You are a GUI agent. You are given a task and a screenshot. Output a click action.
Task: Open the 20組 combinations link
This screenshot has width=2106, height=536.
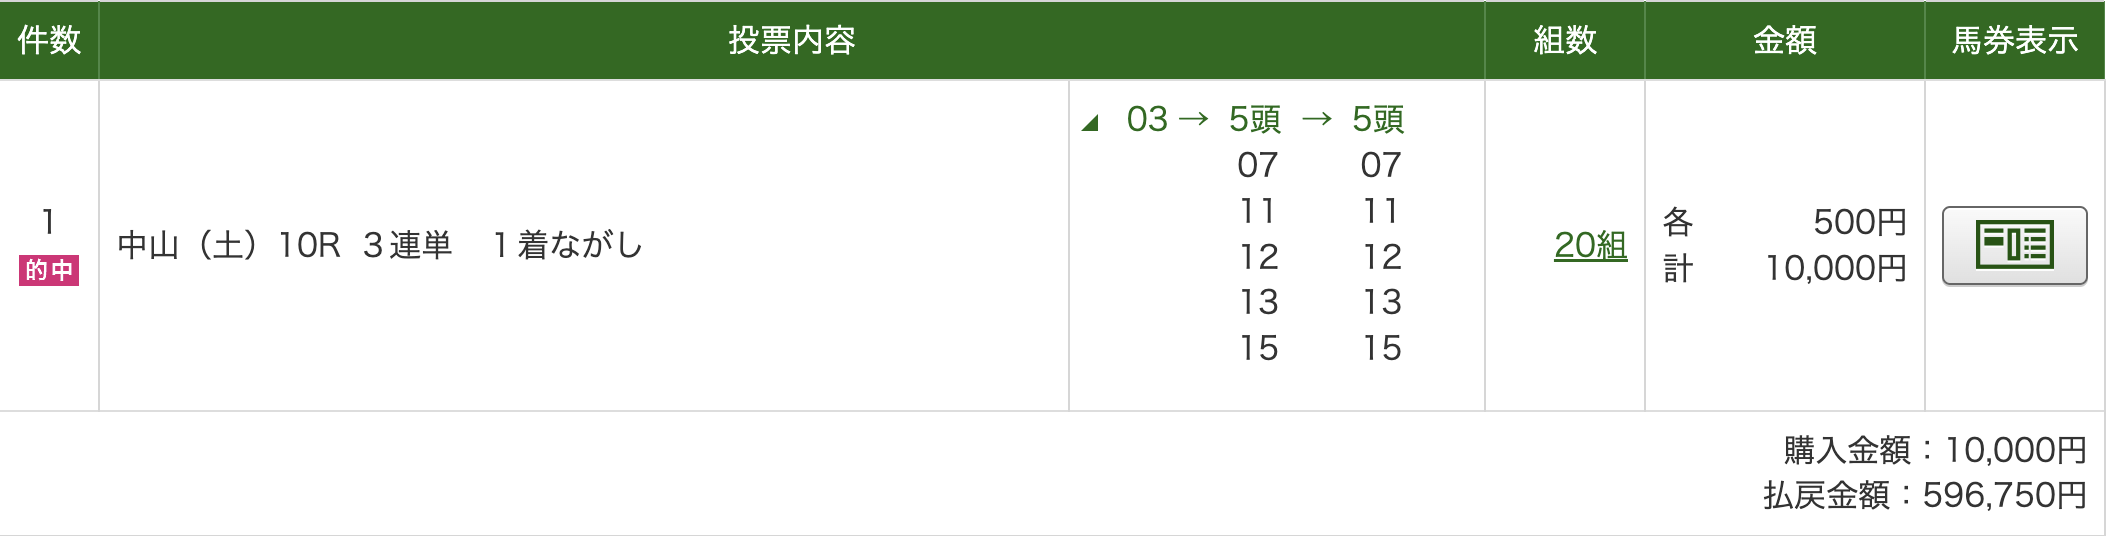click(x=1590, y=245)
